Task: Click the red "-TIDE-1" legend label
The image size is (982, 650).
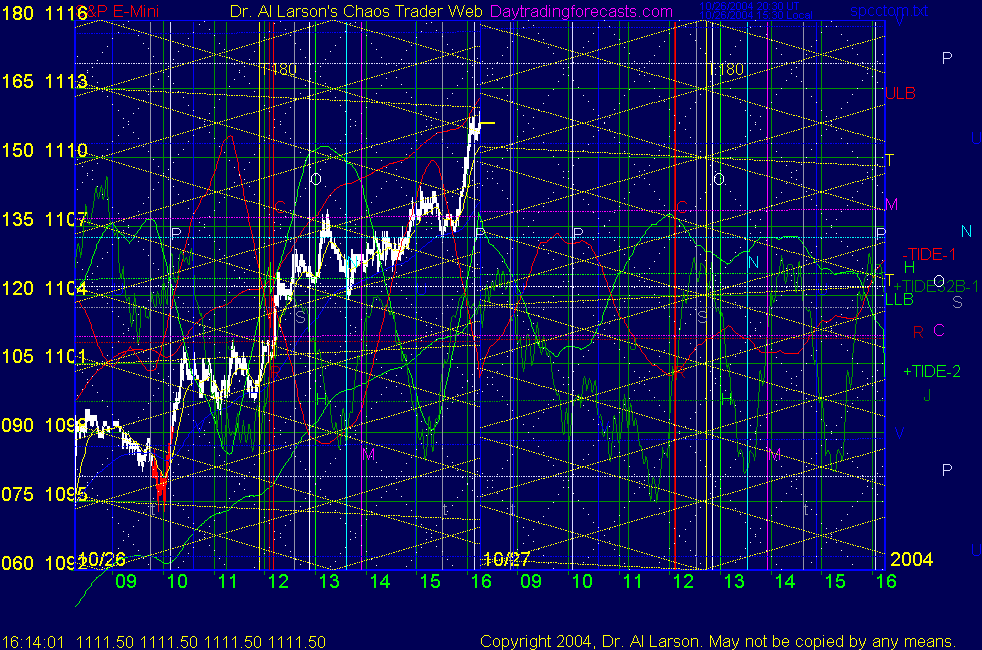Action: [929, 254]
